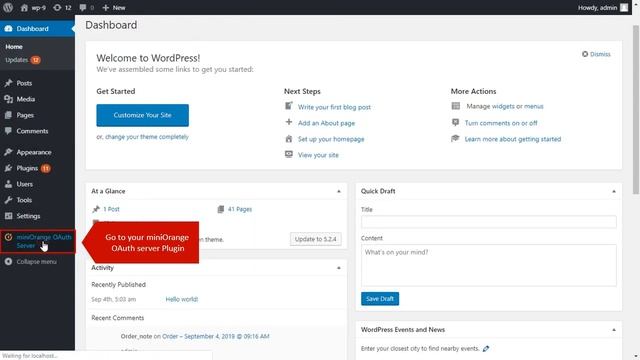Image resolution: width=640 pixels, height=360 pixels.
Task: Click the Customize Your Site button
Action: point(142,115)
